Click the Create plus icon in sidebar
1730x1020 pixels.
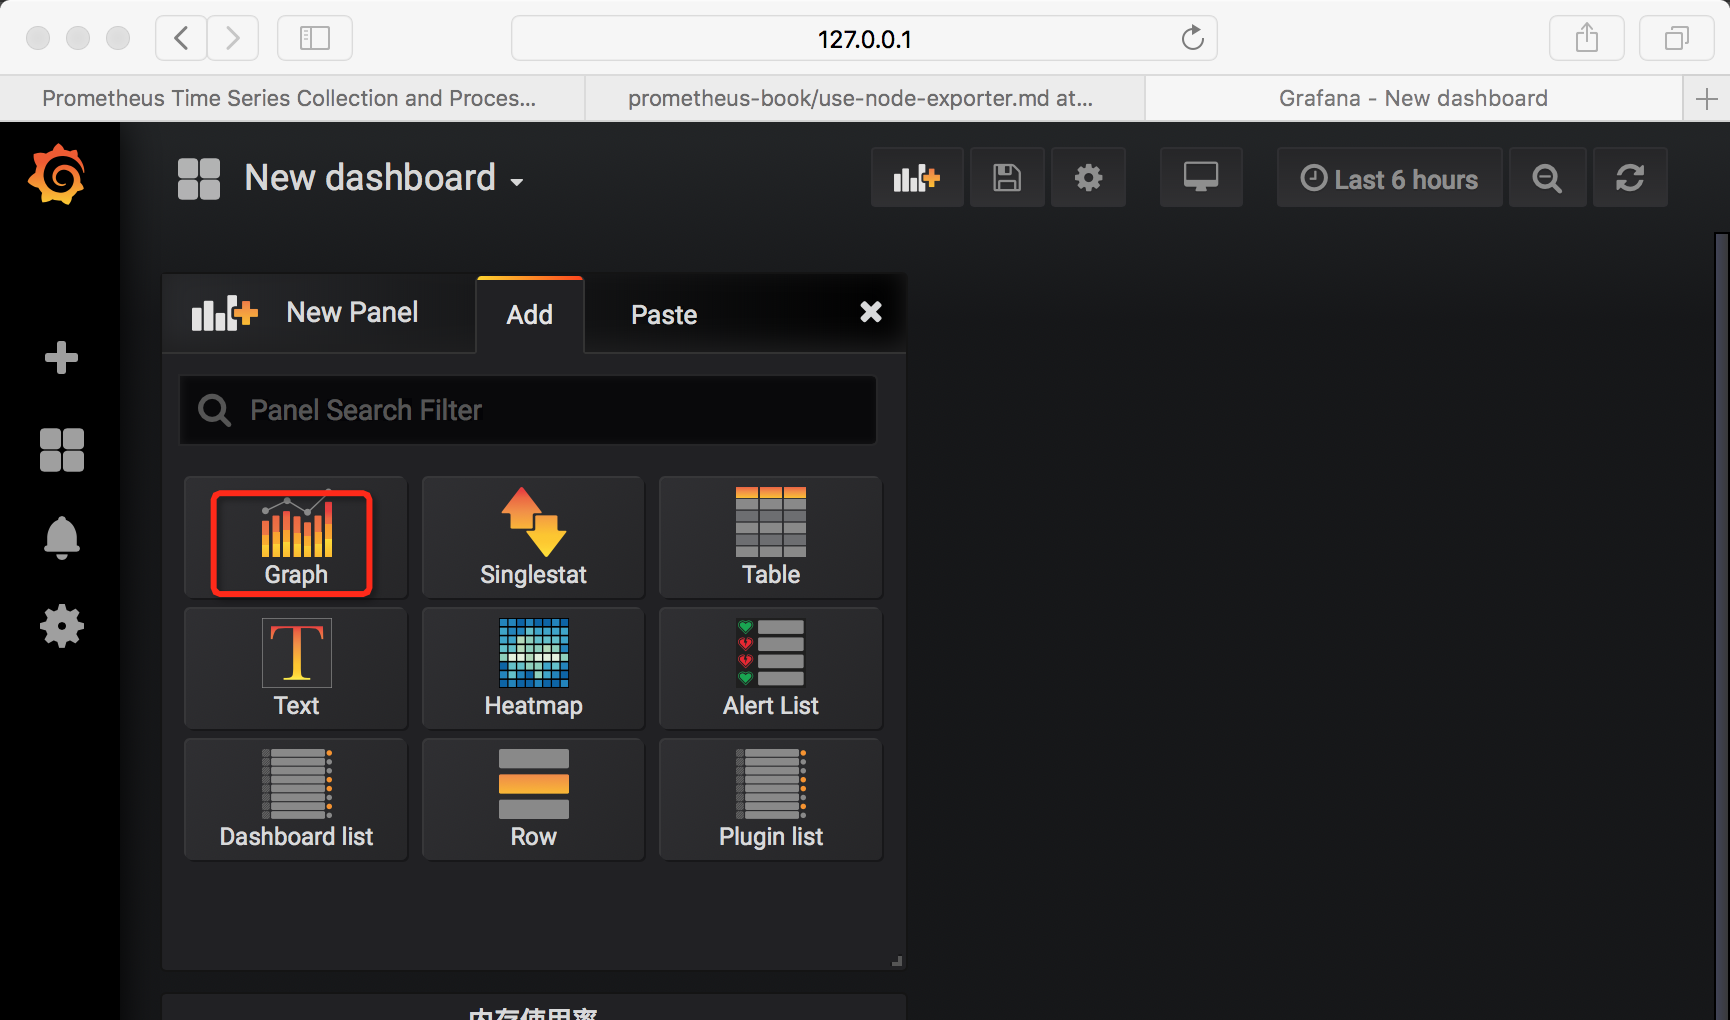pyautogui.click(x=61, y=357)
